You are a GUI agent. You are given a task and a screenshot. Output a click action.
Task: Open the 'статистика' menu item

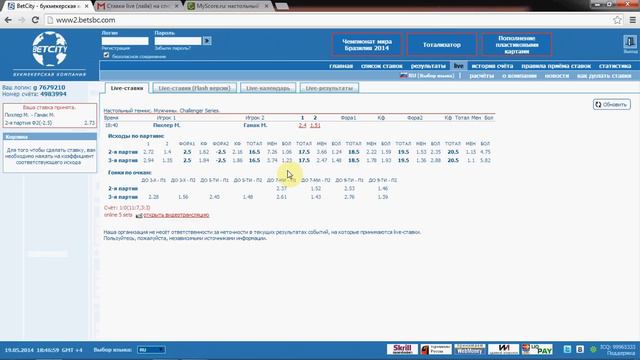[615, 66]
